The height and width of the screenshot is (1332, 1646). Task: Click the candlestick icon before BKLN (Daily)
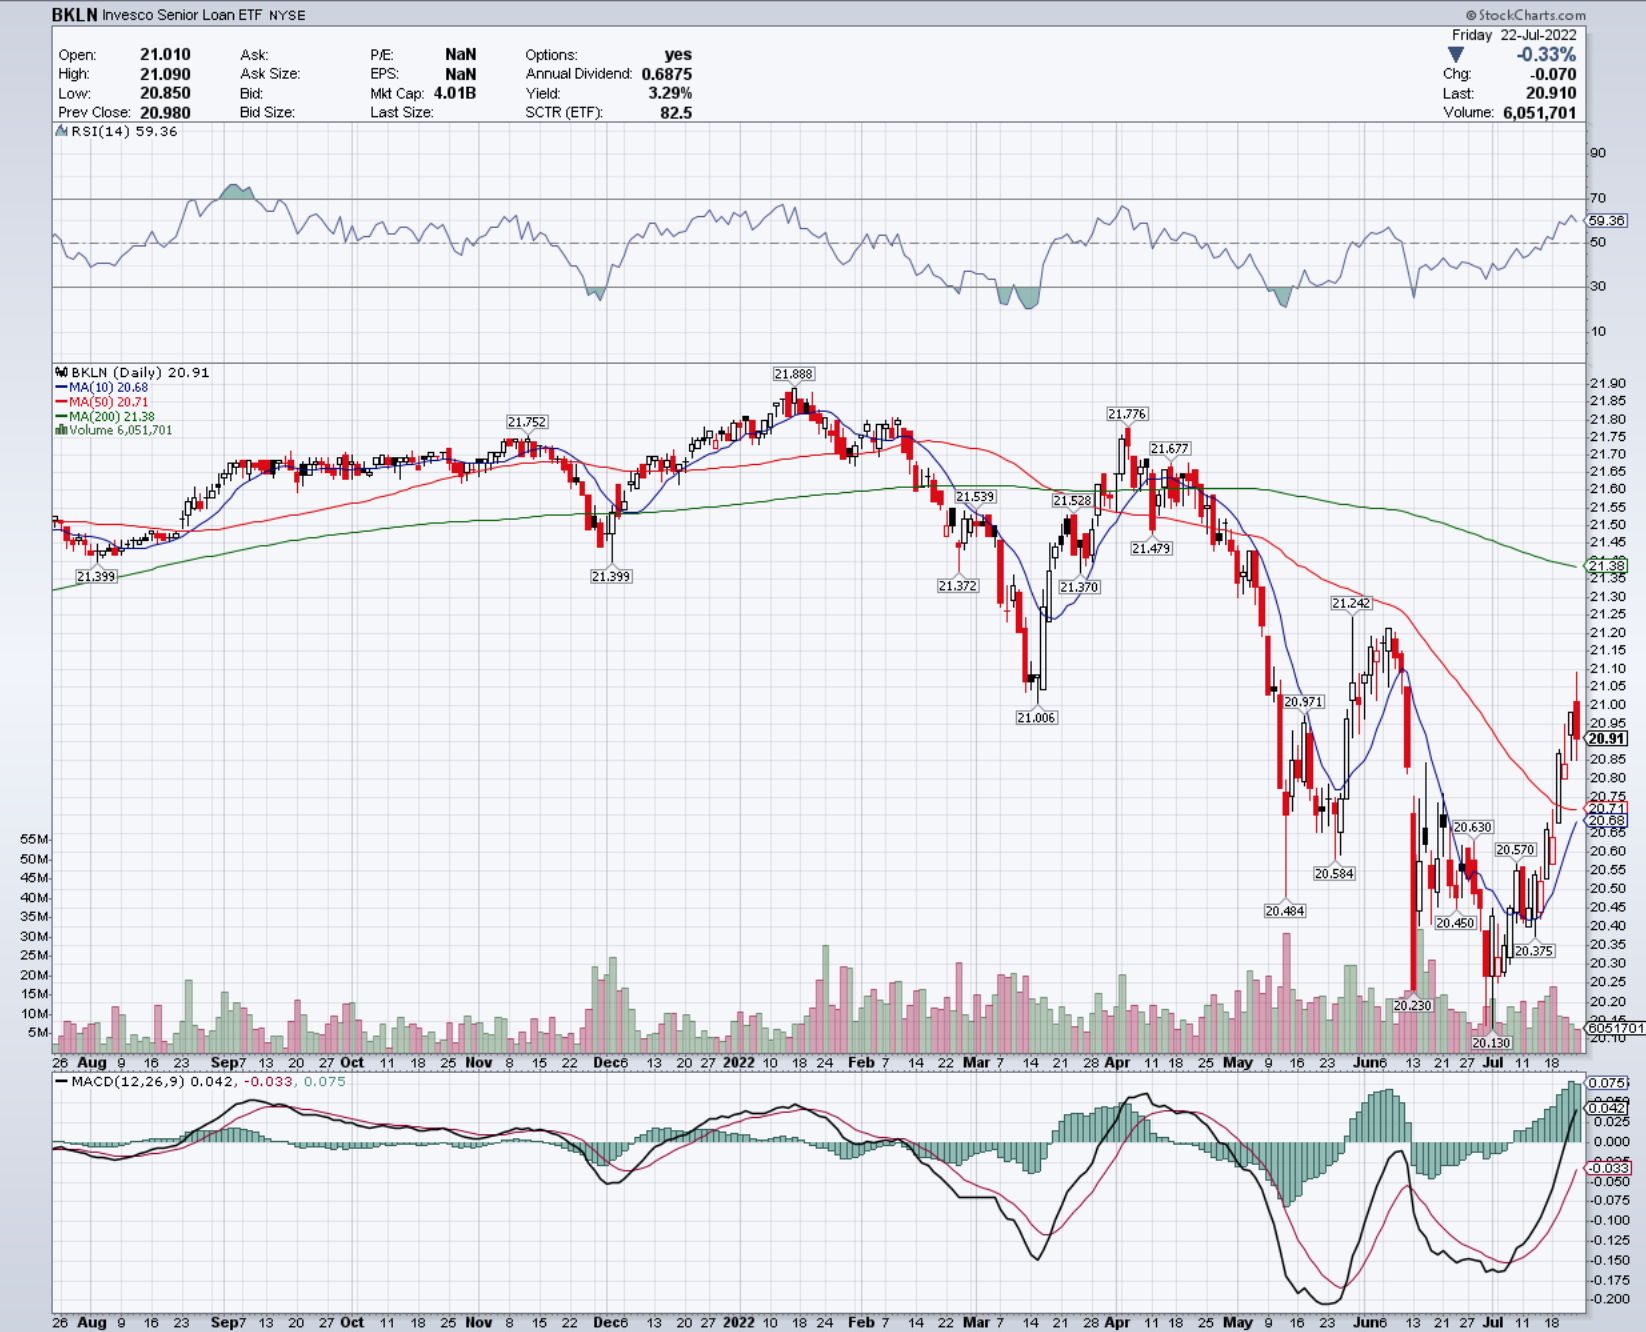(x=61, y=372)
